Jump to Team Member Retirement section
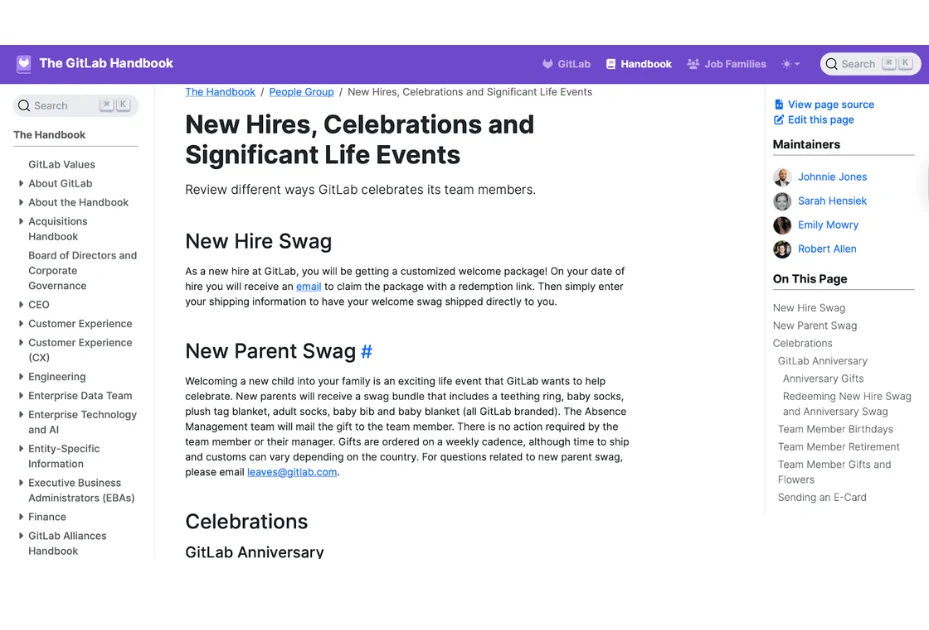This screenshot has height=630, width=929. (x=838, y=447)
